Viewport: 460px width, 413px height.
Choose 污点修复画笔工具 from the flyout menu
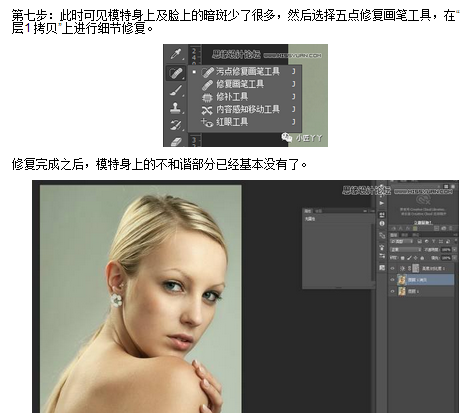coord(245,71)
